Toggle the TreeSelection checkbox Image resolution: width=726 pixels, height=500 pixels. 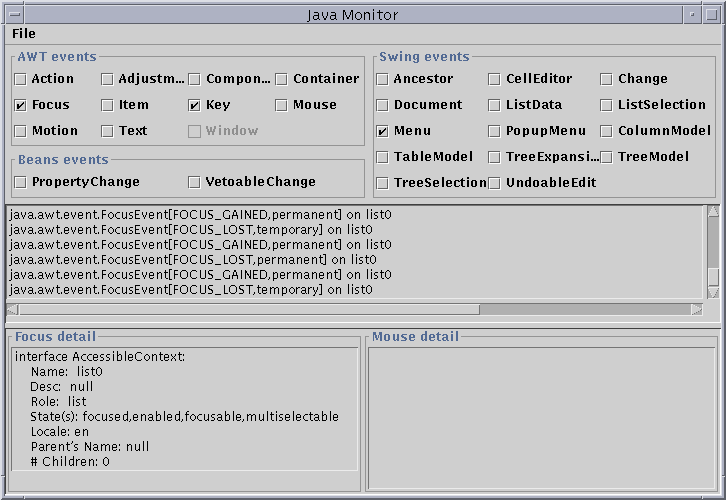382,183
